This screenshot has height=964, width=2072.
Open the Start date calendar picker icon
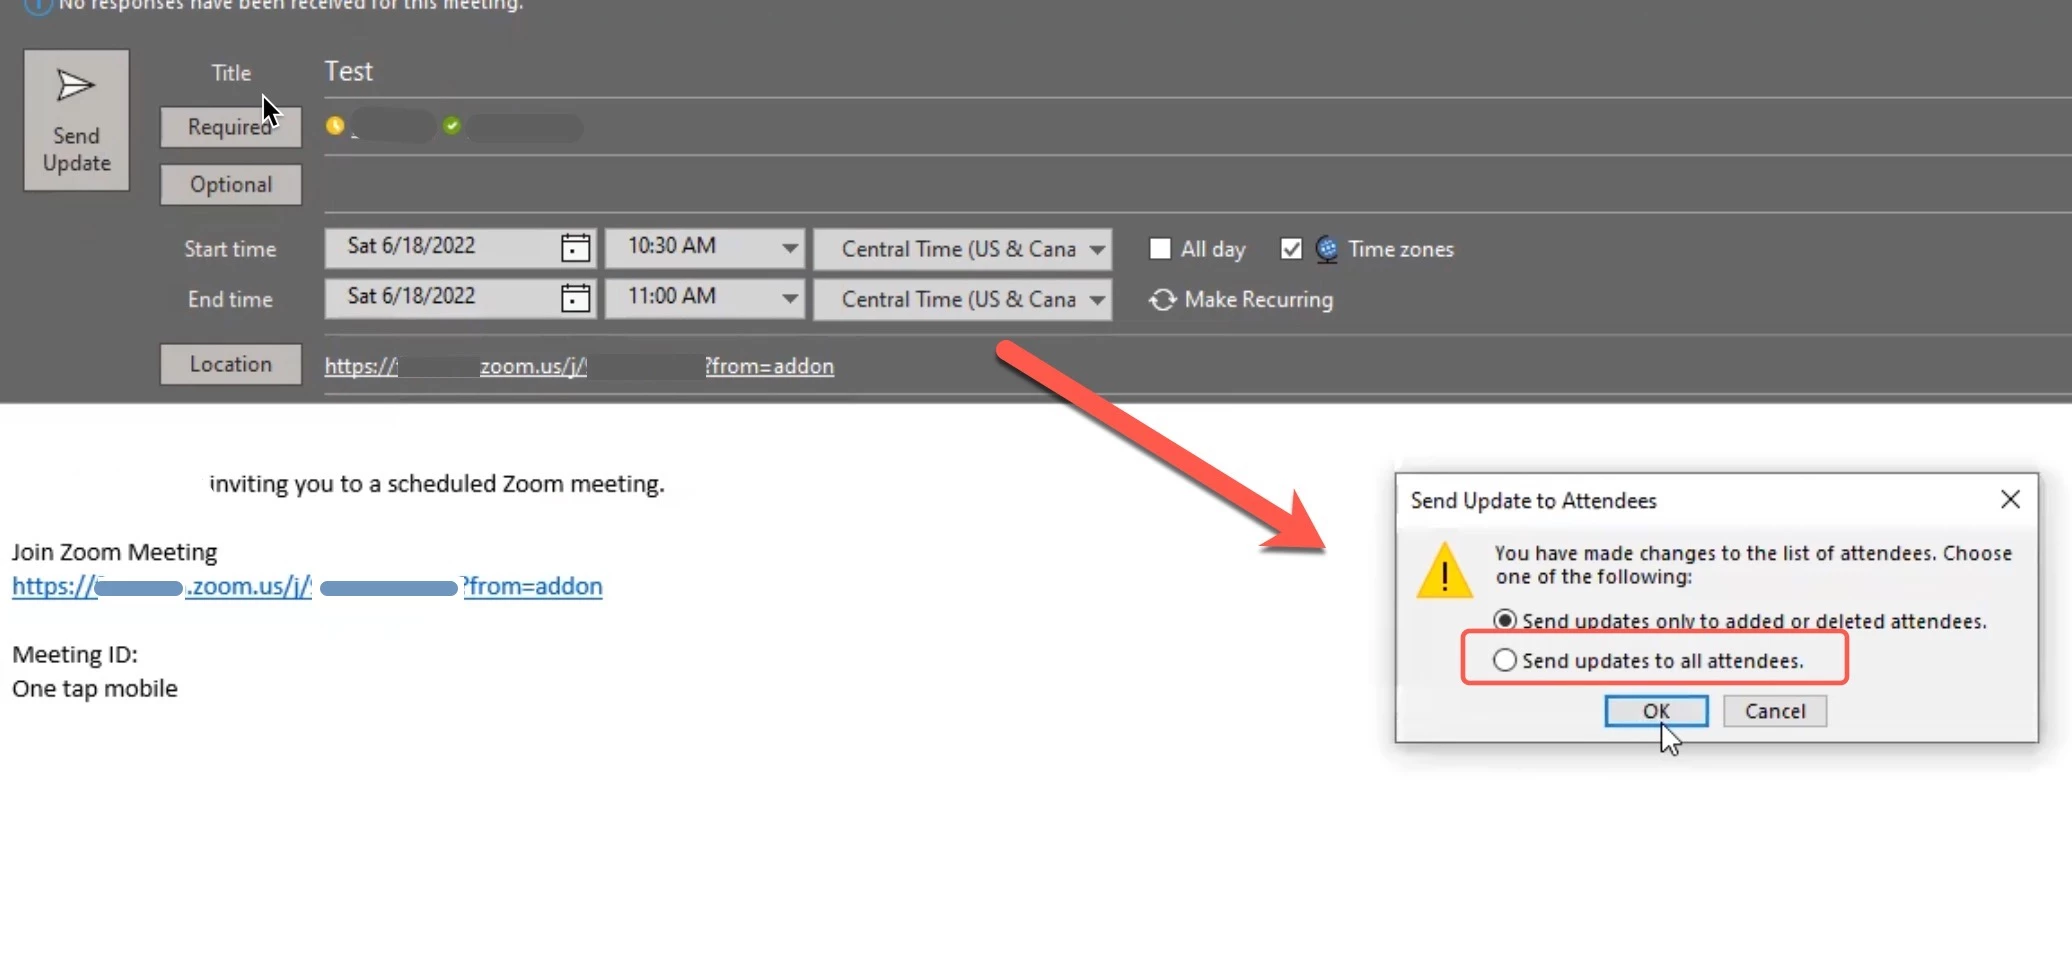tap(575, 247)
